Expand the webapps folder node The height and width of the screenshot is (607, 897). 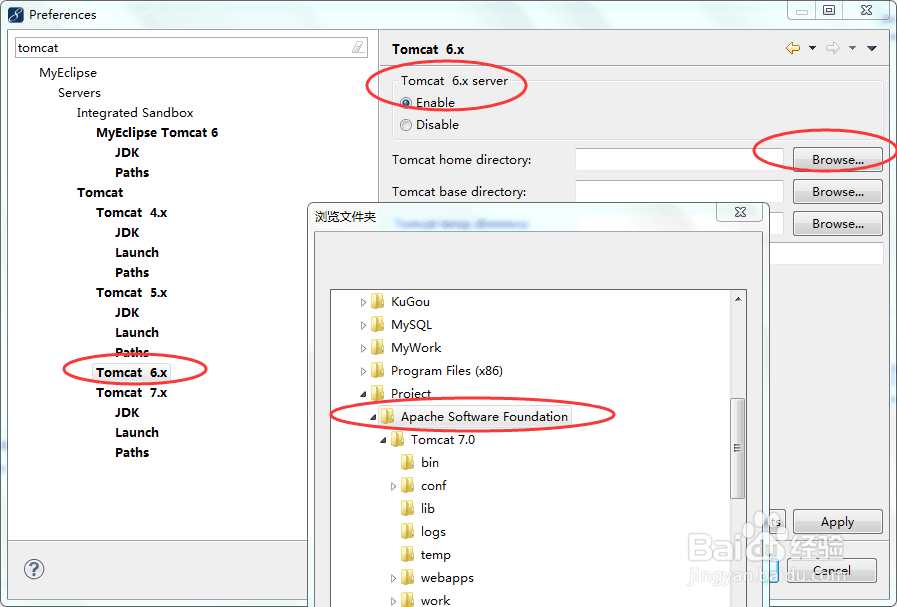click(x=393, y=578)
